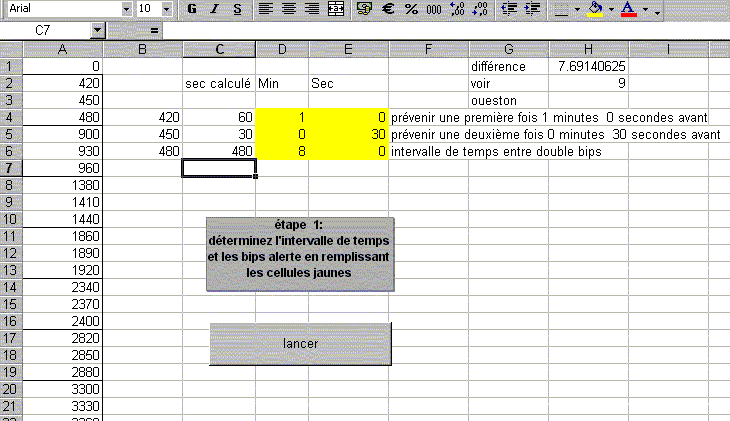Click the equals sign to edit formula
Image resolution: width=730 pixels, height=421 pixels.
154,31
